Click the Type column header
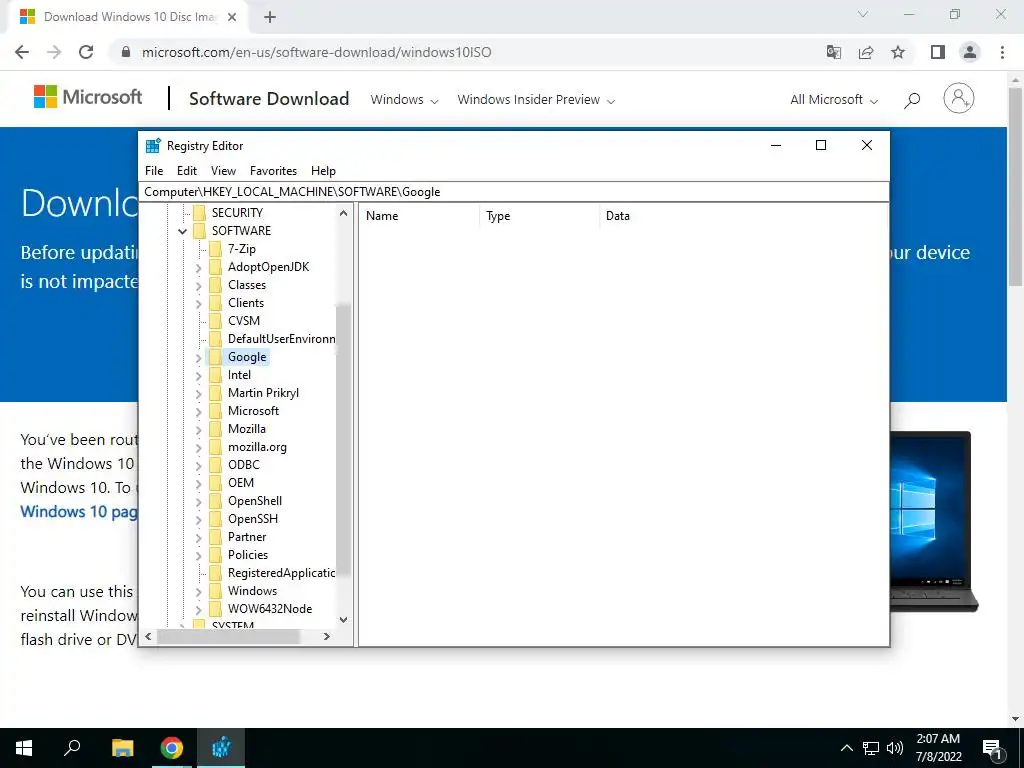The image size is (1024, 768). pyautogui.click(x=539, y=216)
